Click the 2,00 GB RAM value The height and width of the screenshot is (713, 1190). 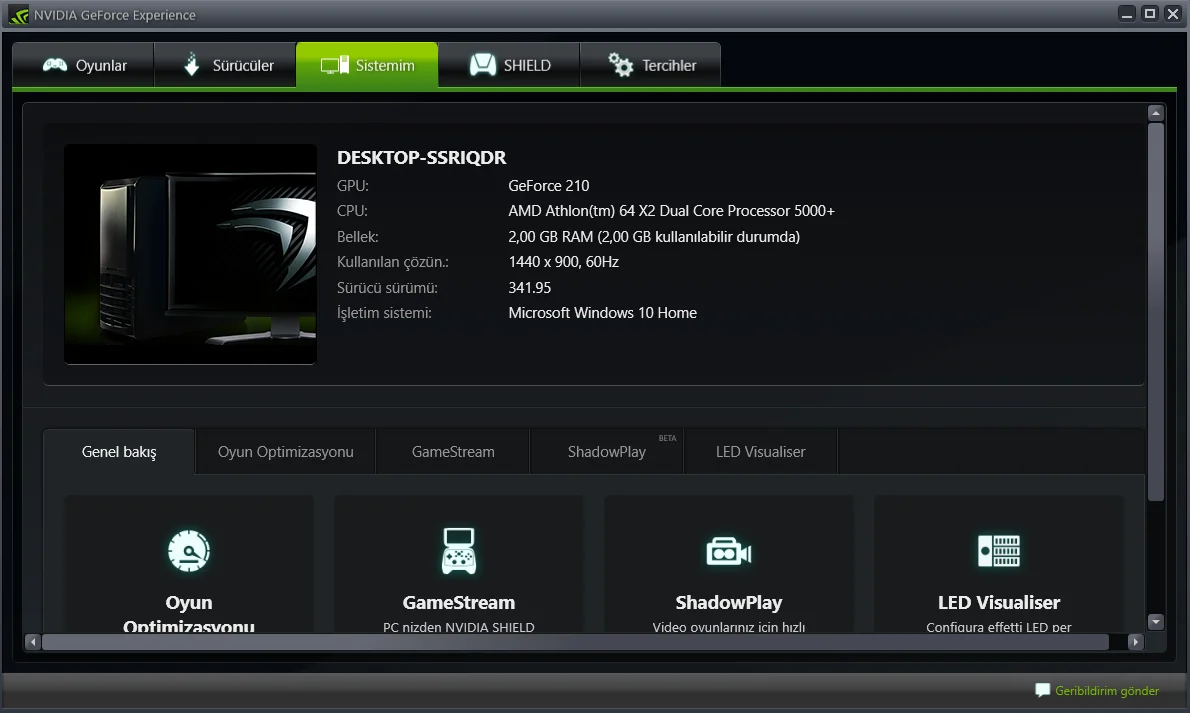coord(654,237)
